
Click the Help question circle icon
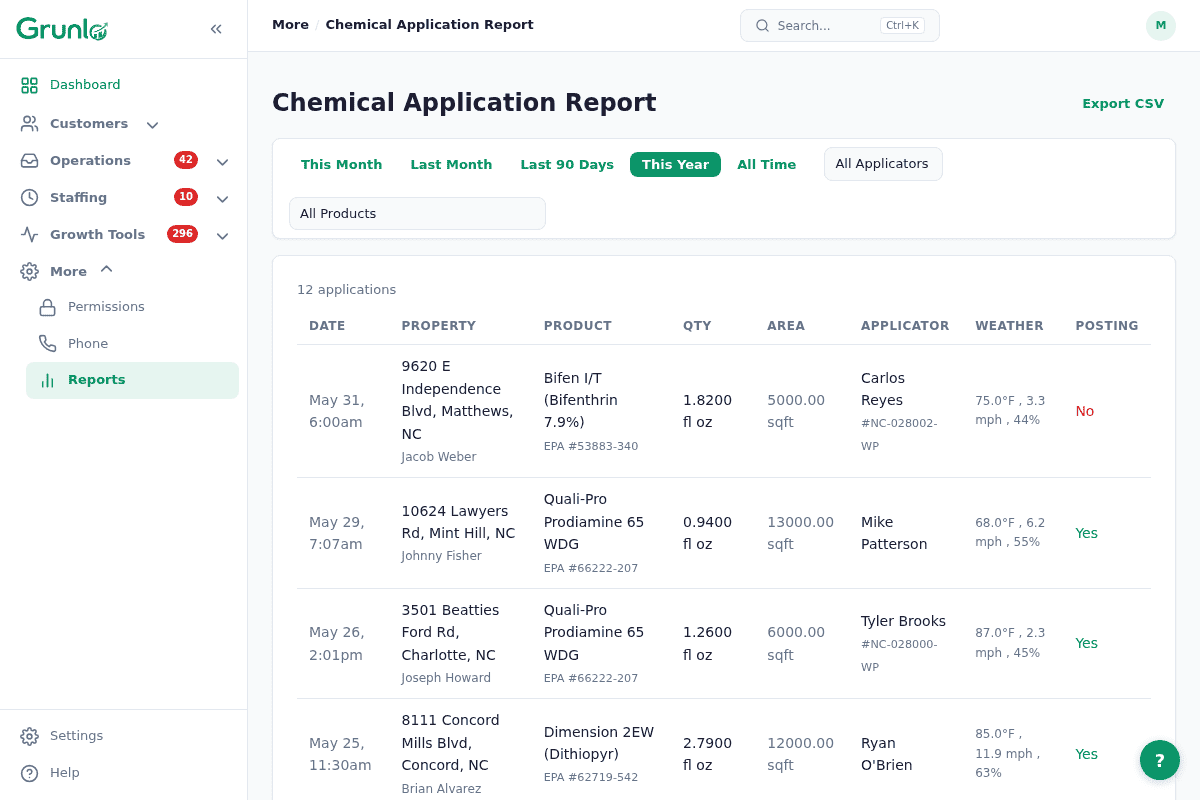tap(30, 773)
